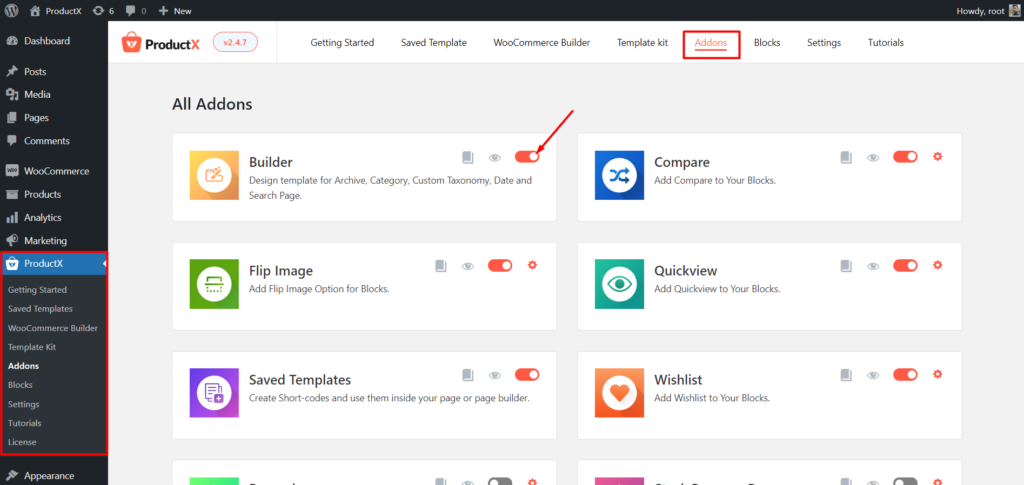Open Compare addon settings gear
Viewport: 1024px width, 485px height.
(938, 157)
